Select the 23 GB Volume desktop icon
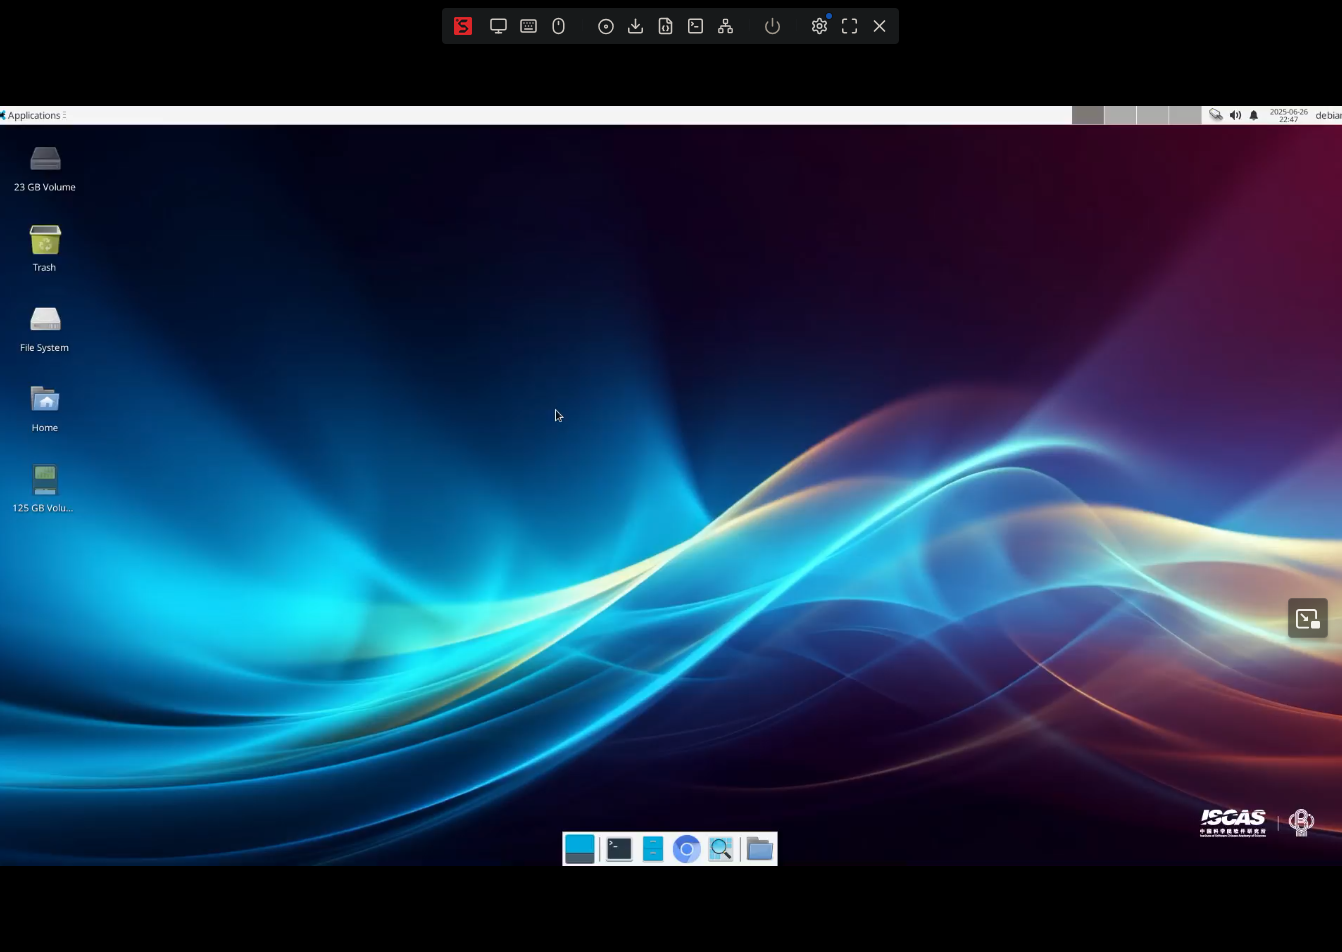The image size is (1342, 952). click(45, 168)
